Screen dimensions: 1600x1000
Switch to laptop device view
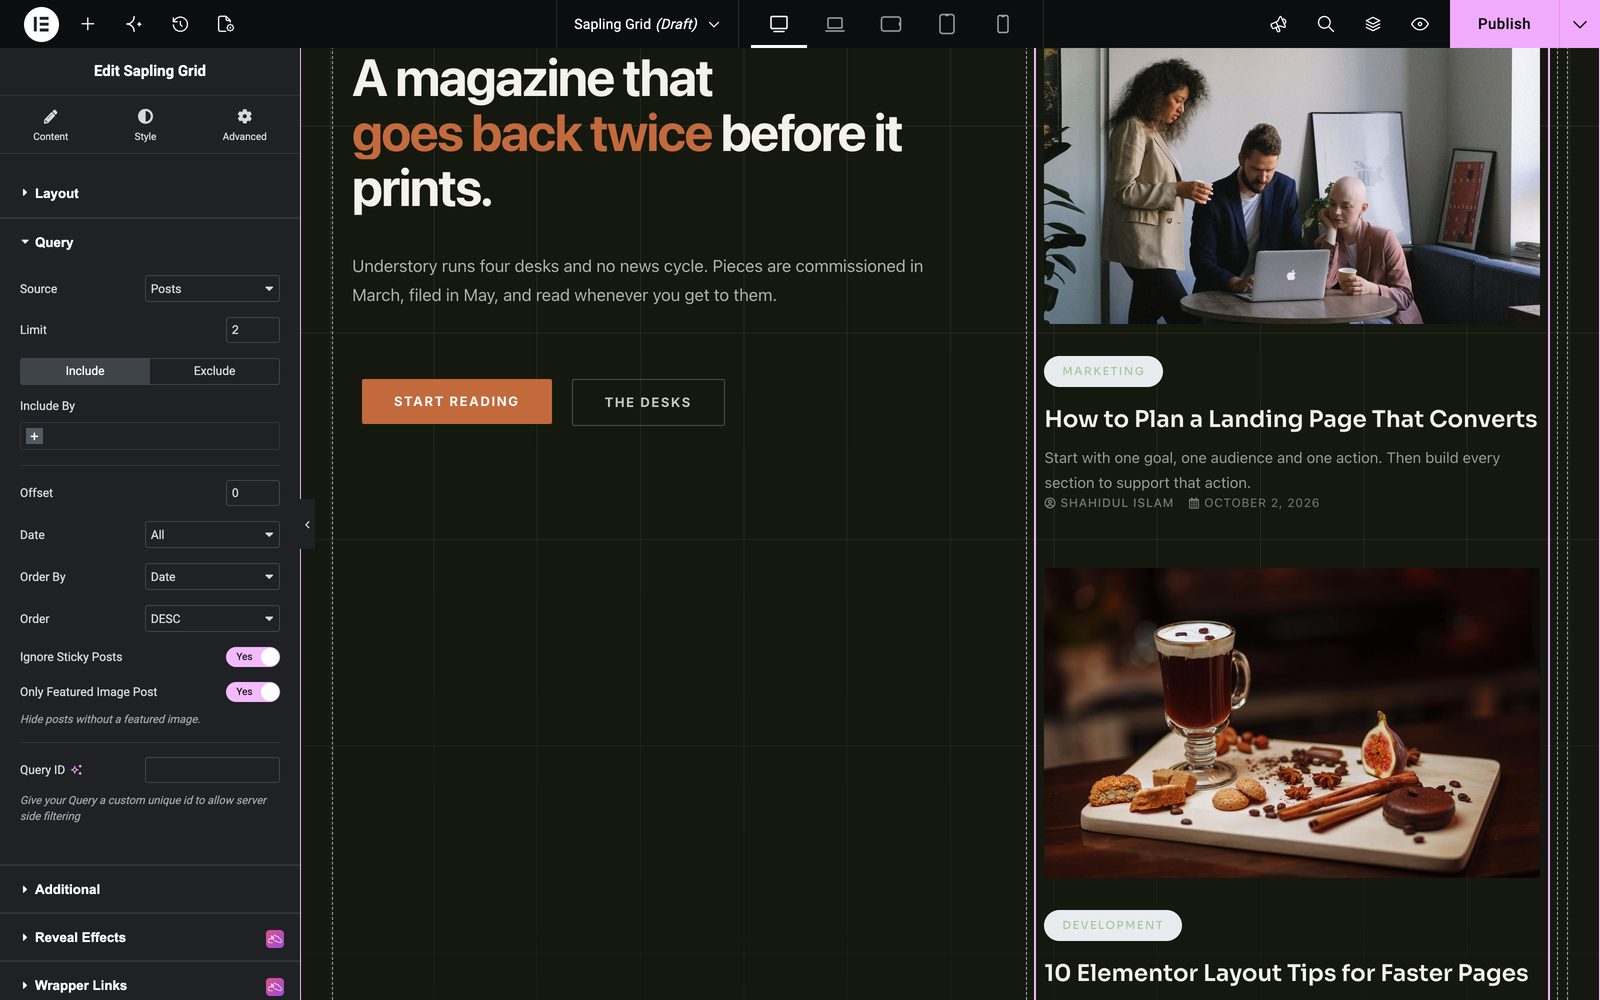point(835,24)
